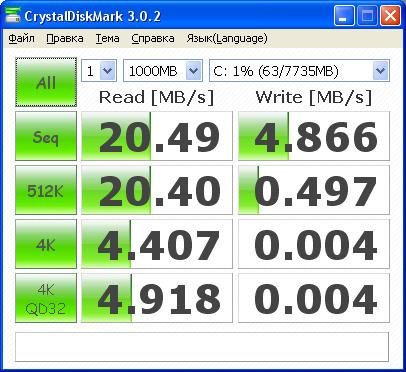Start the Seq benchmark test
Viewport: 406px width, 372px height.
[46, 136]
